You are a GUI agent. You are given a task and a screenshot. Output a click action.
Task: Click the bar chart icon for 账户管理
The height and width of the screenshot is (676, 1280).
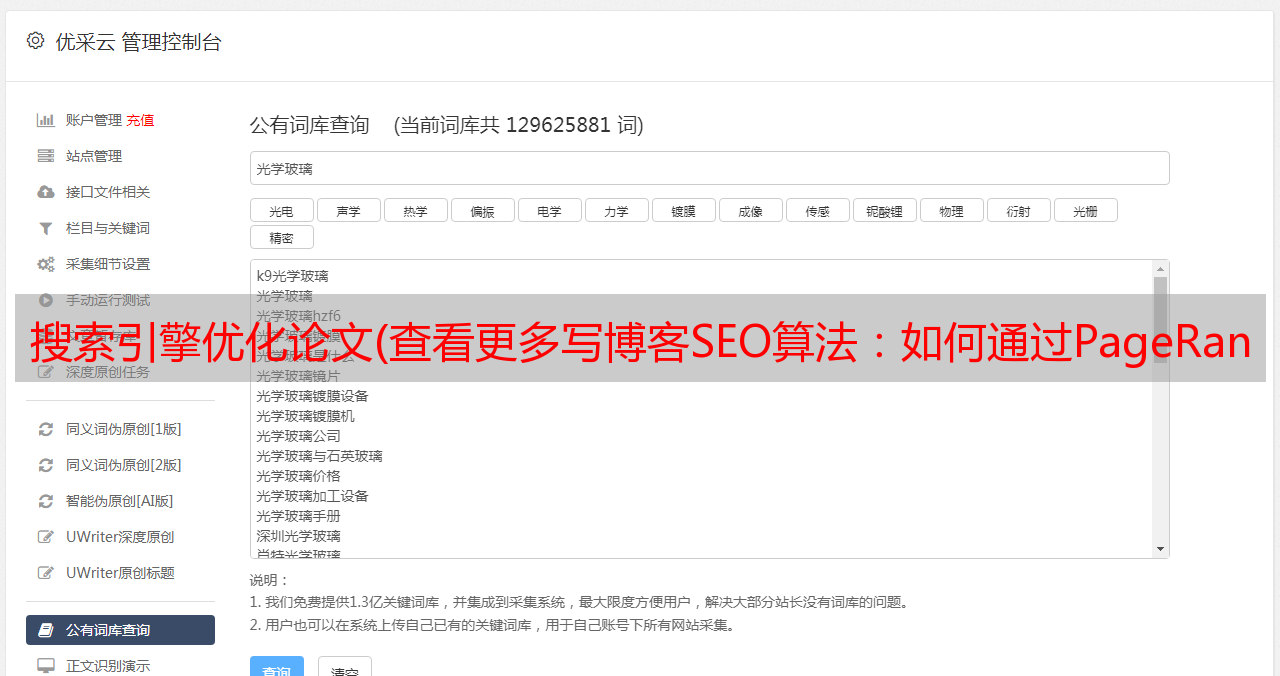click(x=45, y=120)
